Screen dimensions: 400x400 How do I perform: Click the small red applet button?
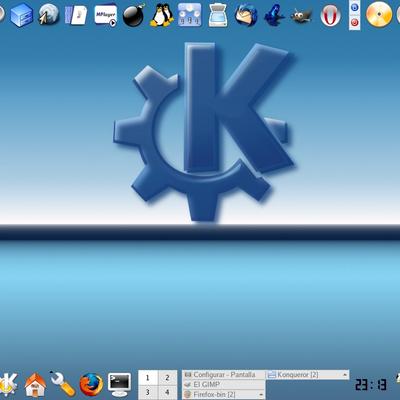355,22
